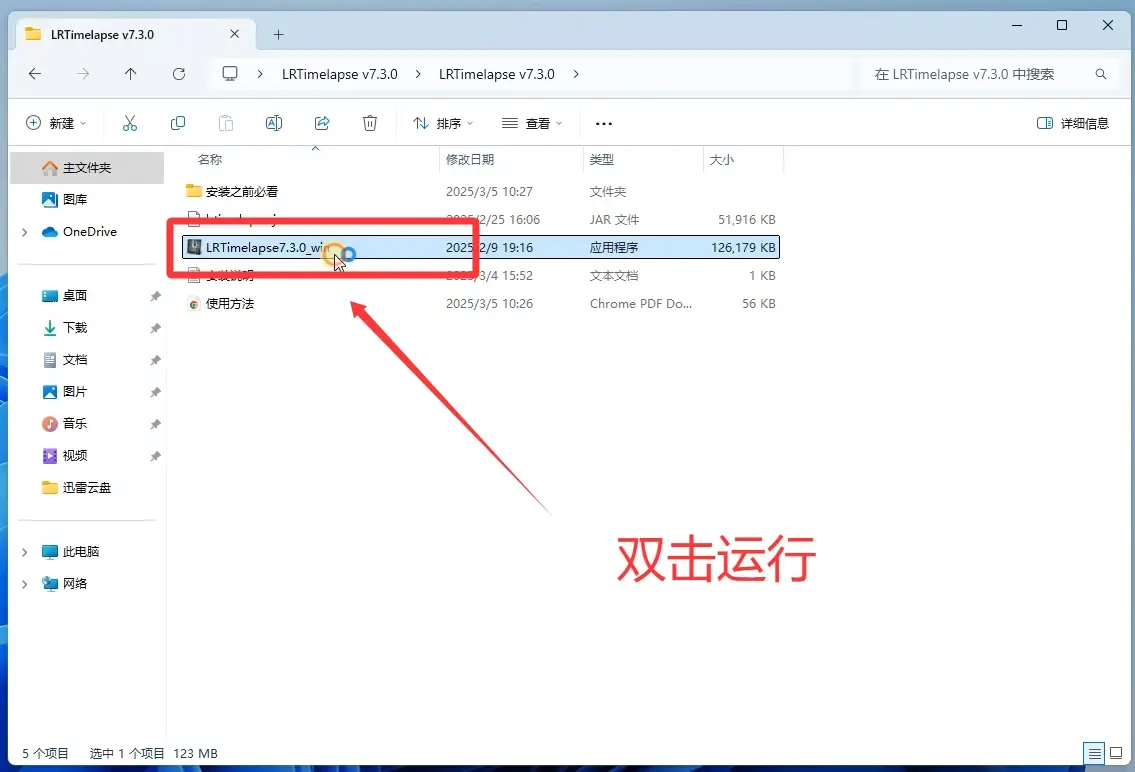Open a new tab with plus button

click(279, 34)
